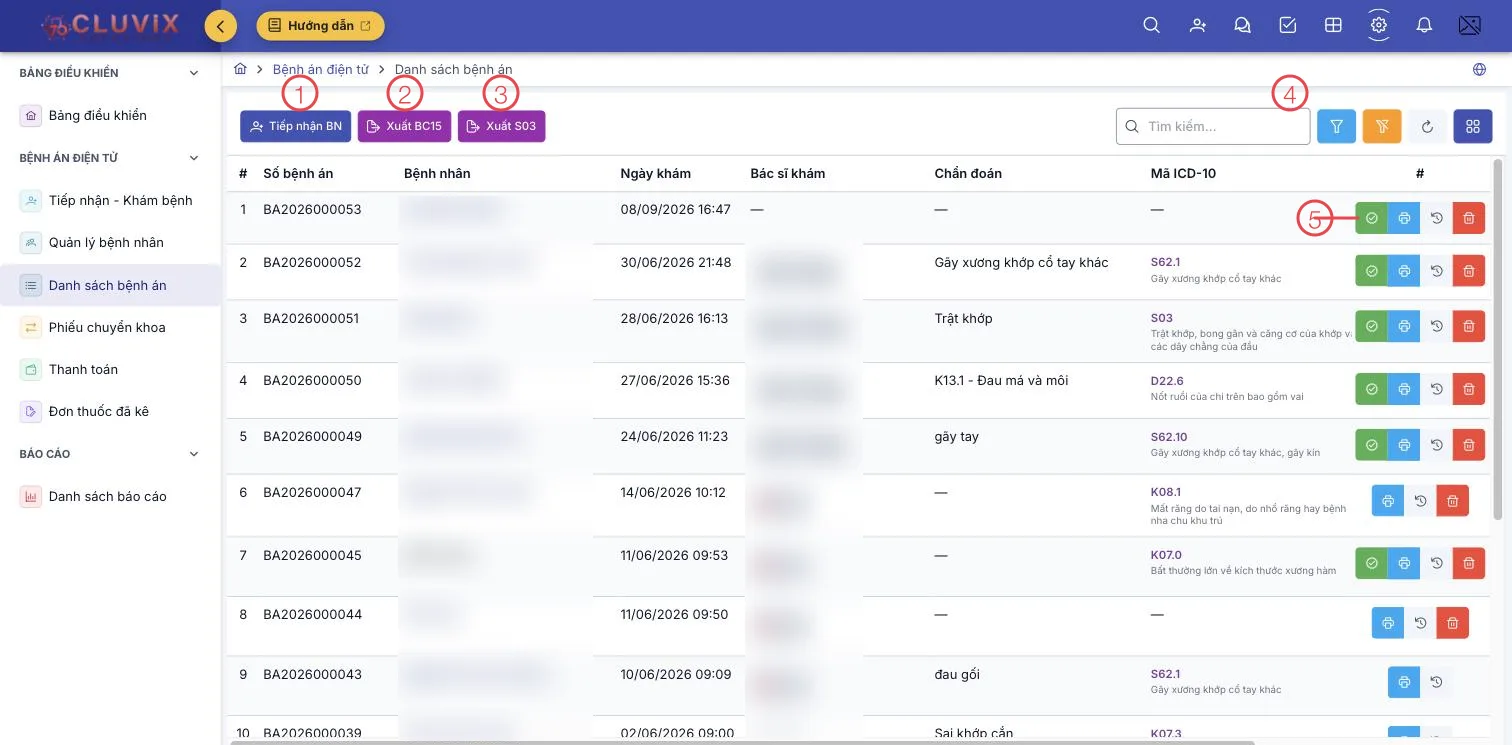This screenshot has width=1512, height=745.
Task: View history of record BA2026000043
Action: point(1436,682)
